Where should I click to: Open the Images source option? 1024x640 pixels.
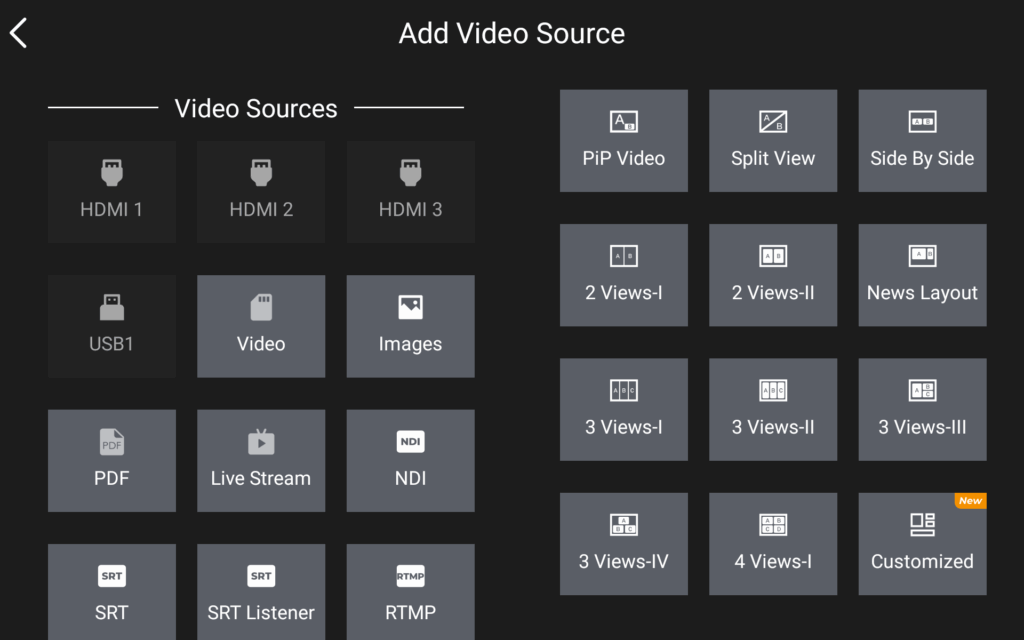410,326
